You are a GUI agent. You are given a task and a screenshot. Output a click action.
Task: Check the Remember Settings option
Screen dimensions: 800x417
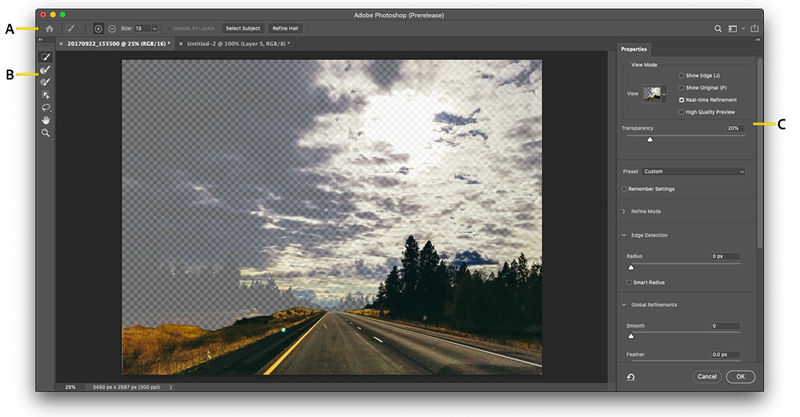coord(624,189)
